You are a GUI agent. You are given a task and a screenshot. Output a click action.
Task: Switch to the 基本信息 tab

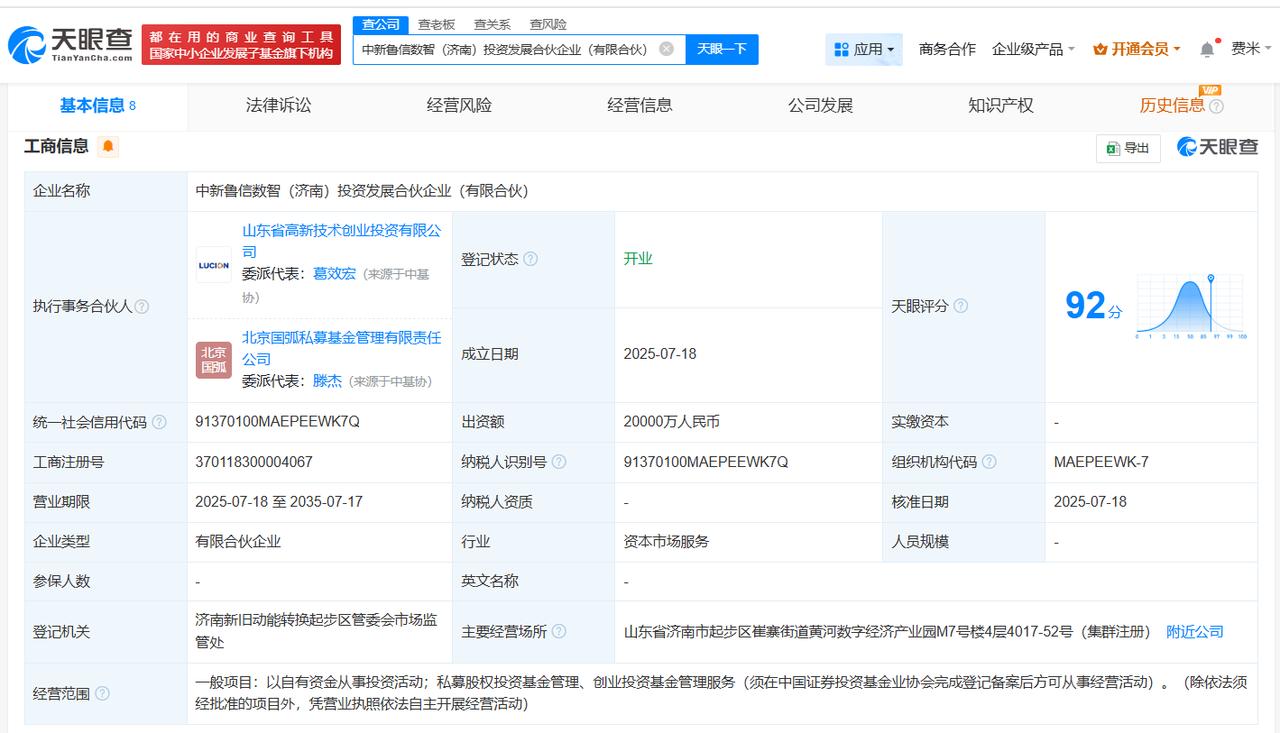click(x=97, y=106)
